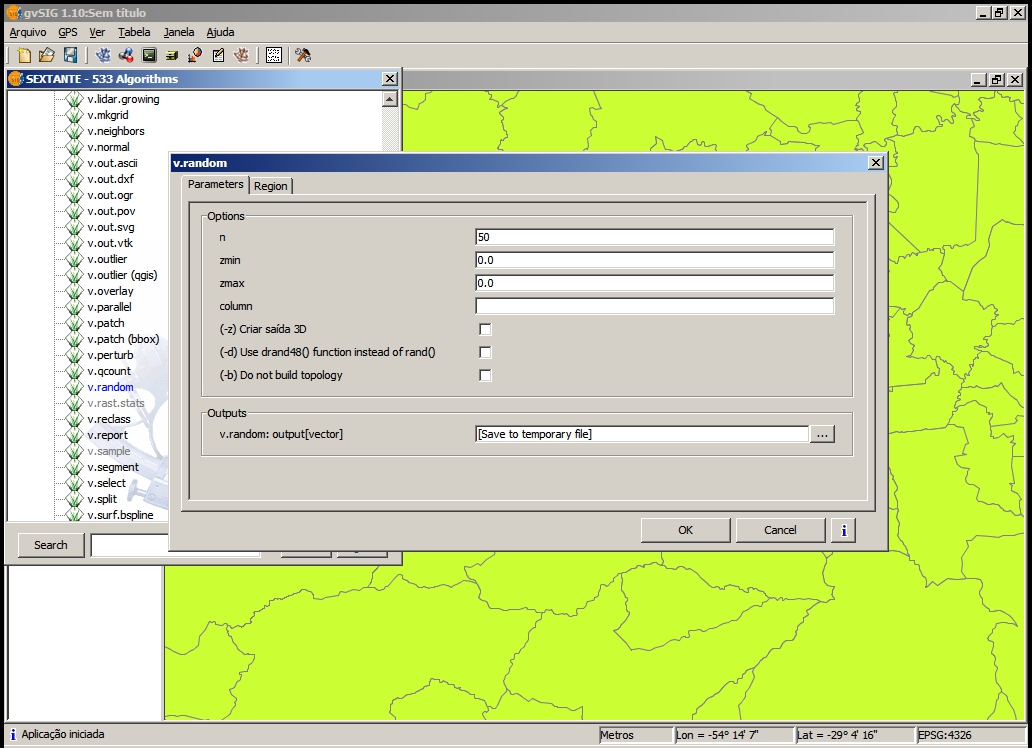
Task: Click the zmin input field
Action: tap(654, 260)
